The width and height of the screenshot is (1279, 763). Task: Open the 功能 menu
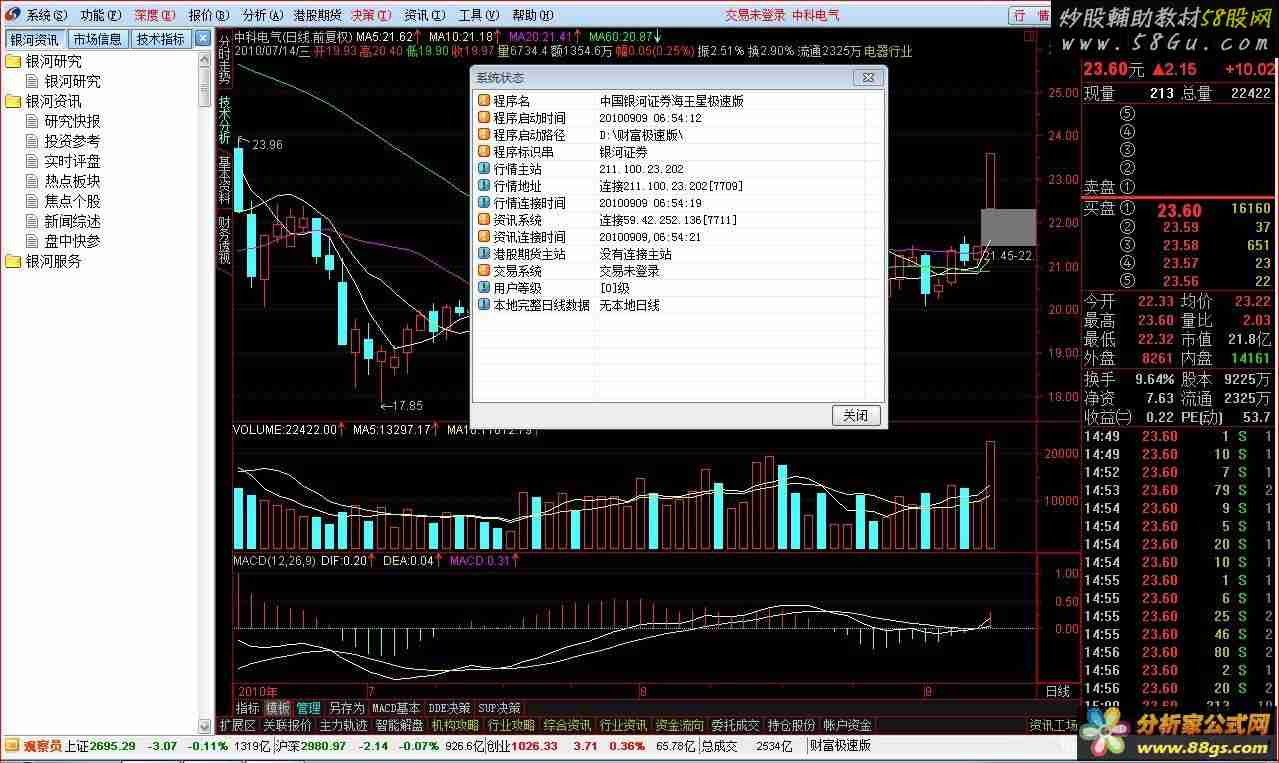point(100,15)
